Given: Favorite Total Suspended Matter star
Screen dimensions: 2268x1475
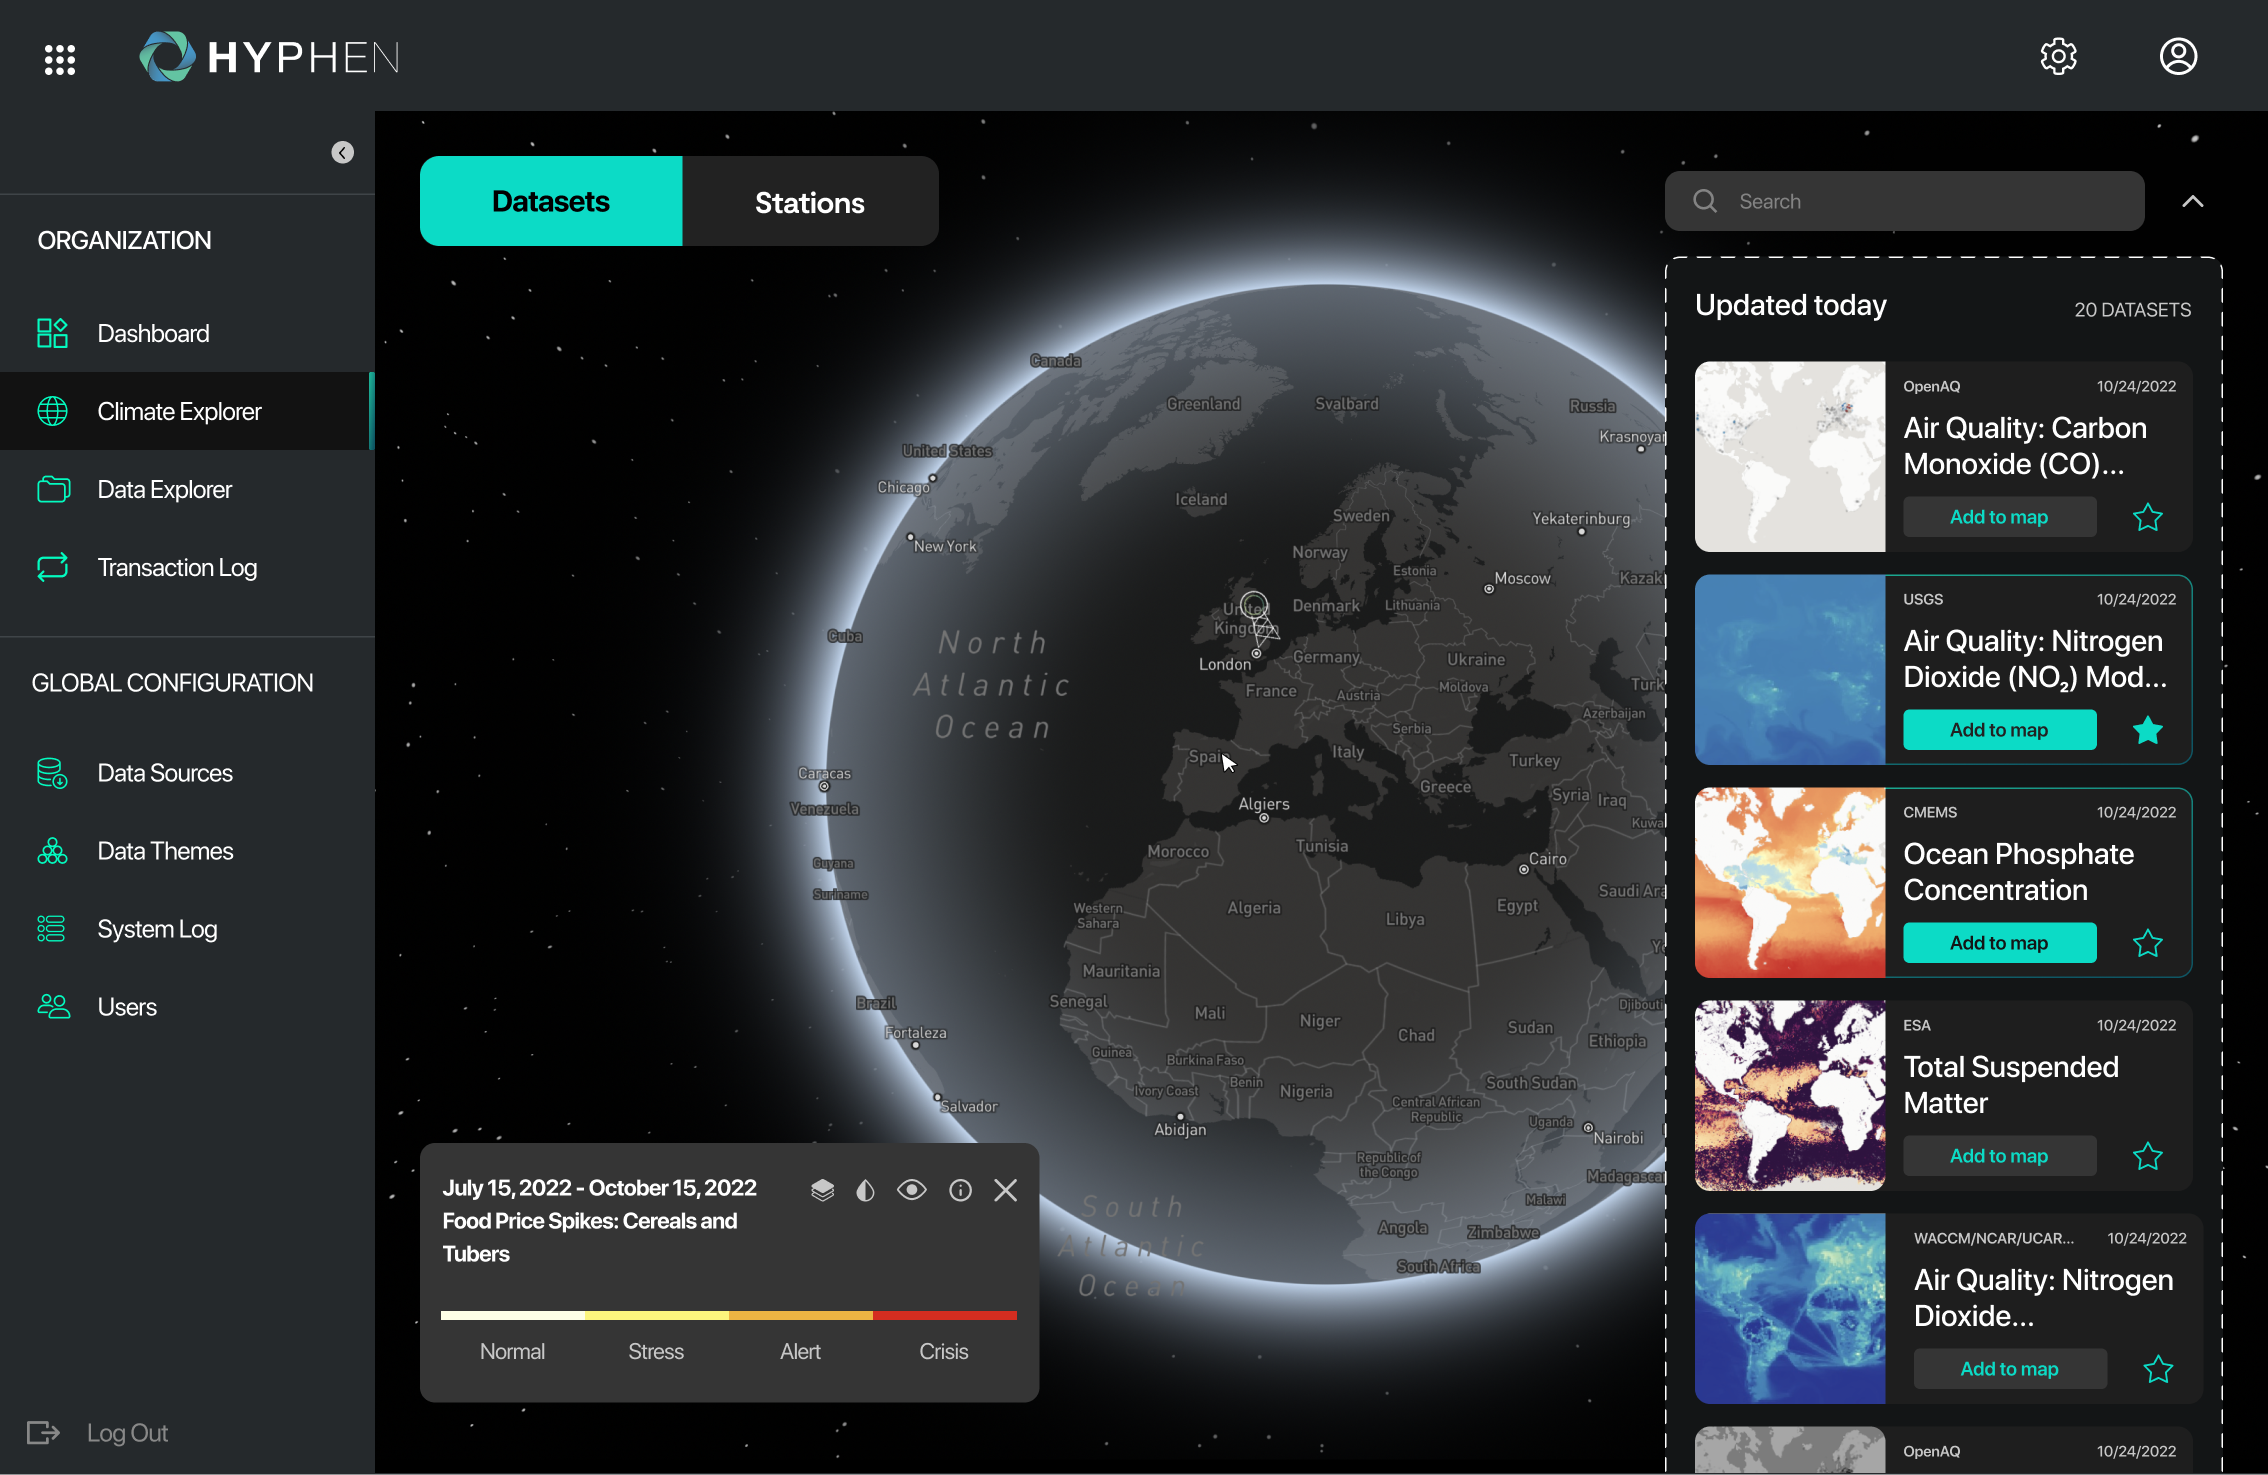Looking at the screenshot, I should pos(2147,1156).
